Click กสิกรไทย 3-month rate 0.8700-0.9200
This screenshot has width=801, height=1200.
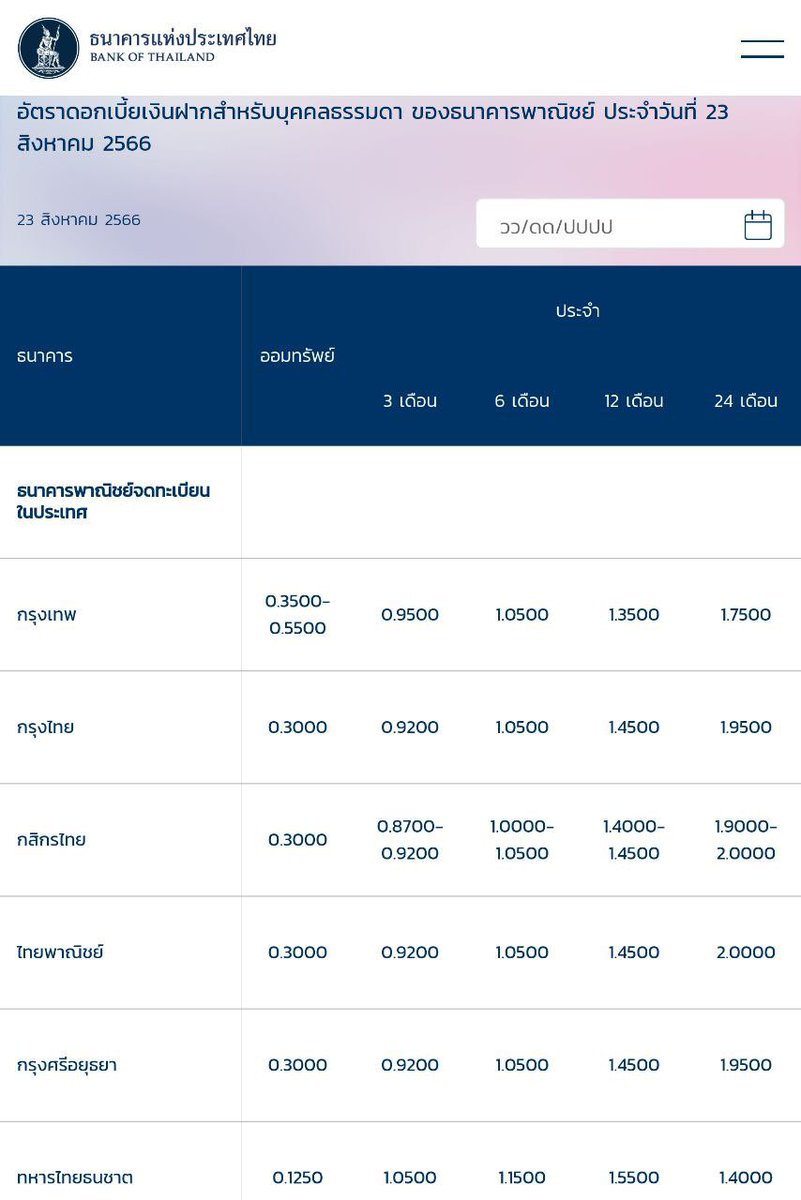click(x=410, y=840)
